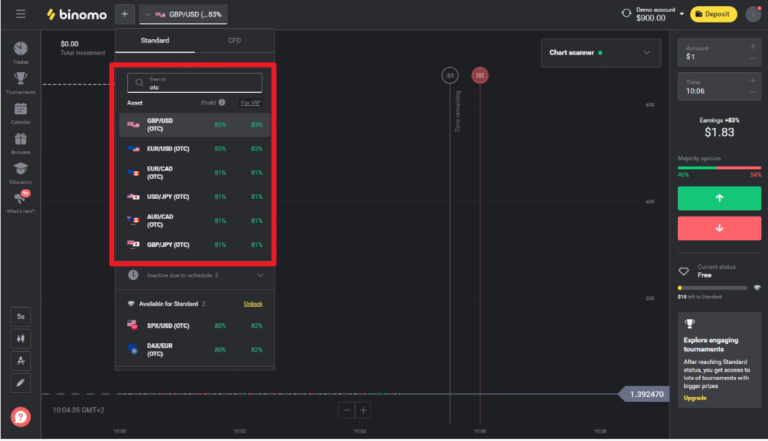
Task: Click the Amount $1 field
Action: 719,52
